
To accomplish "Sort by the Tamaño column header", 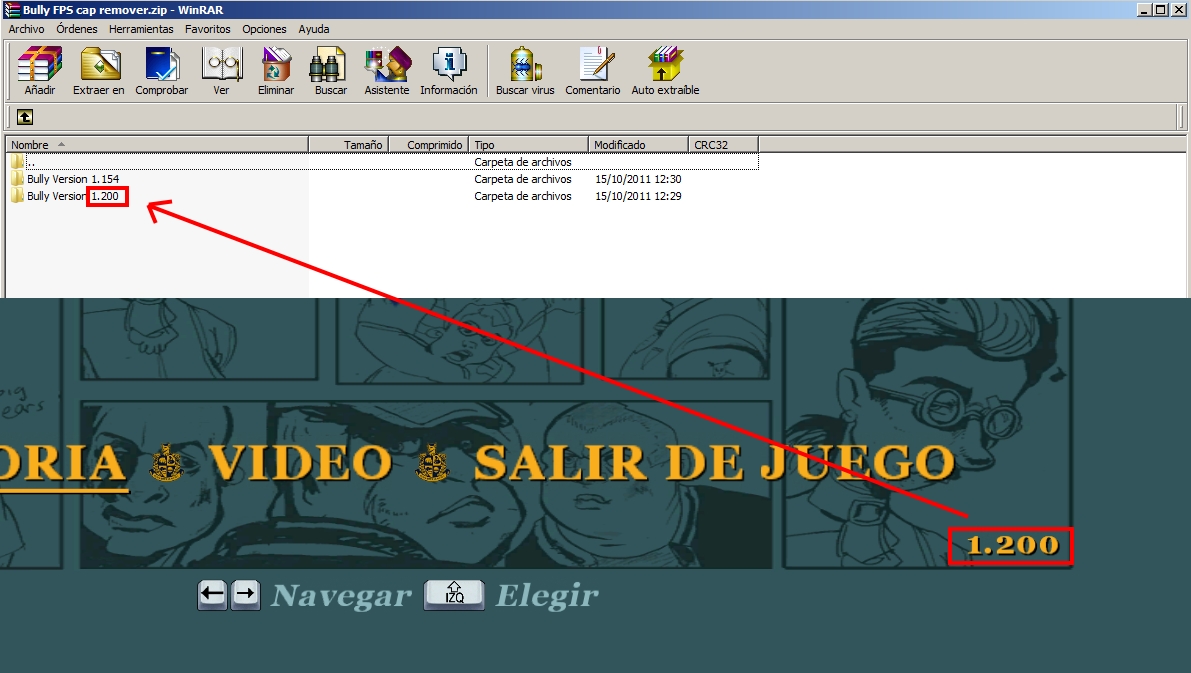I will click(349, 144).
